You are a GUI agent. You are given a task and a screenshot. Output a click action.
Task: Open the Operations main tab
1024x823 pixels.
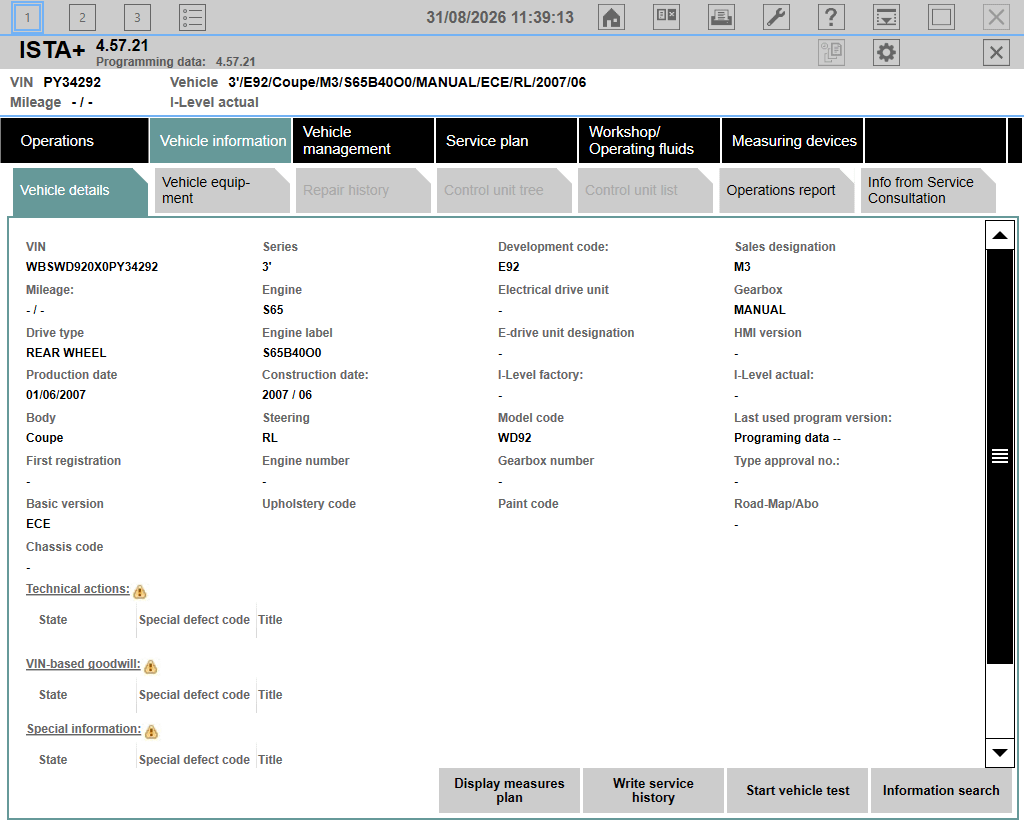(74, 140)
